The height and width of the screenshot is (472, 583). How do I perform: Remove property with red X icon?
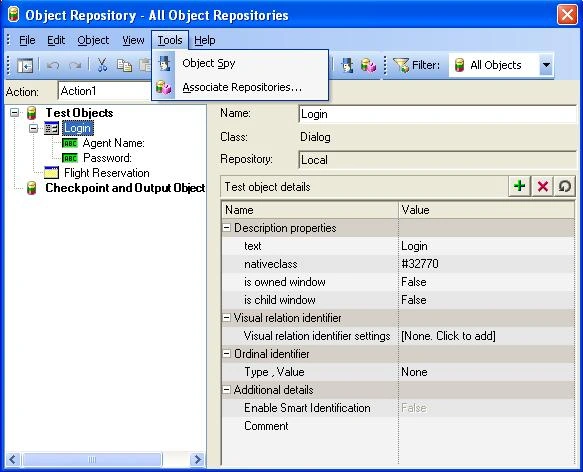tap(542, 186)
